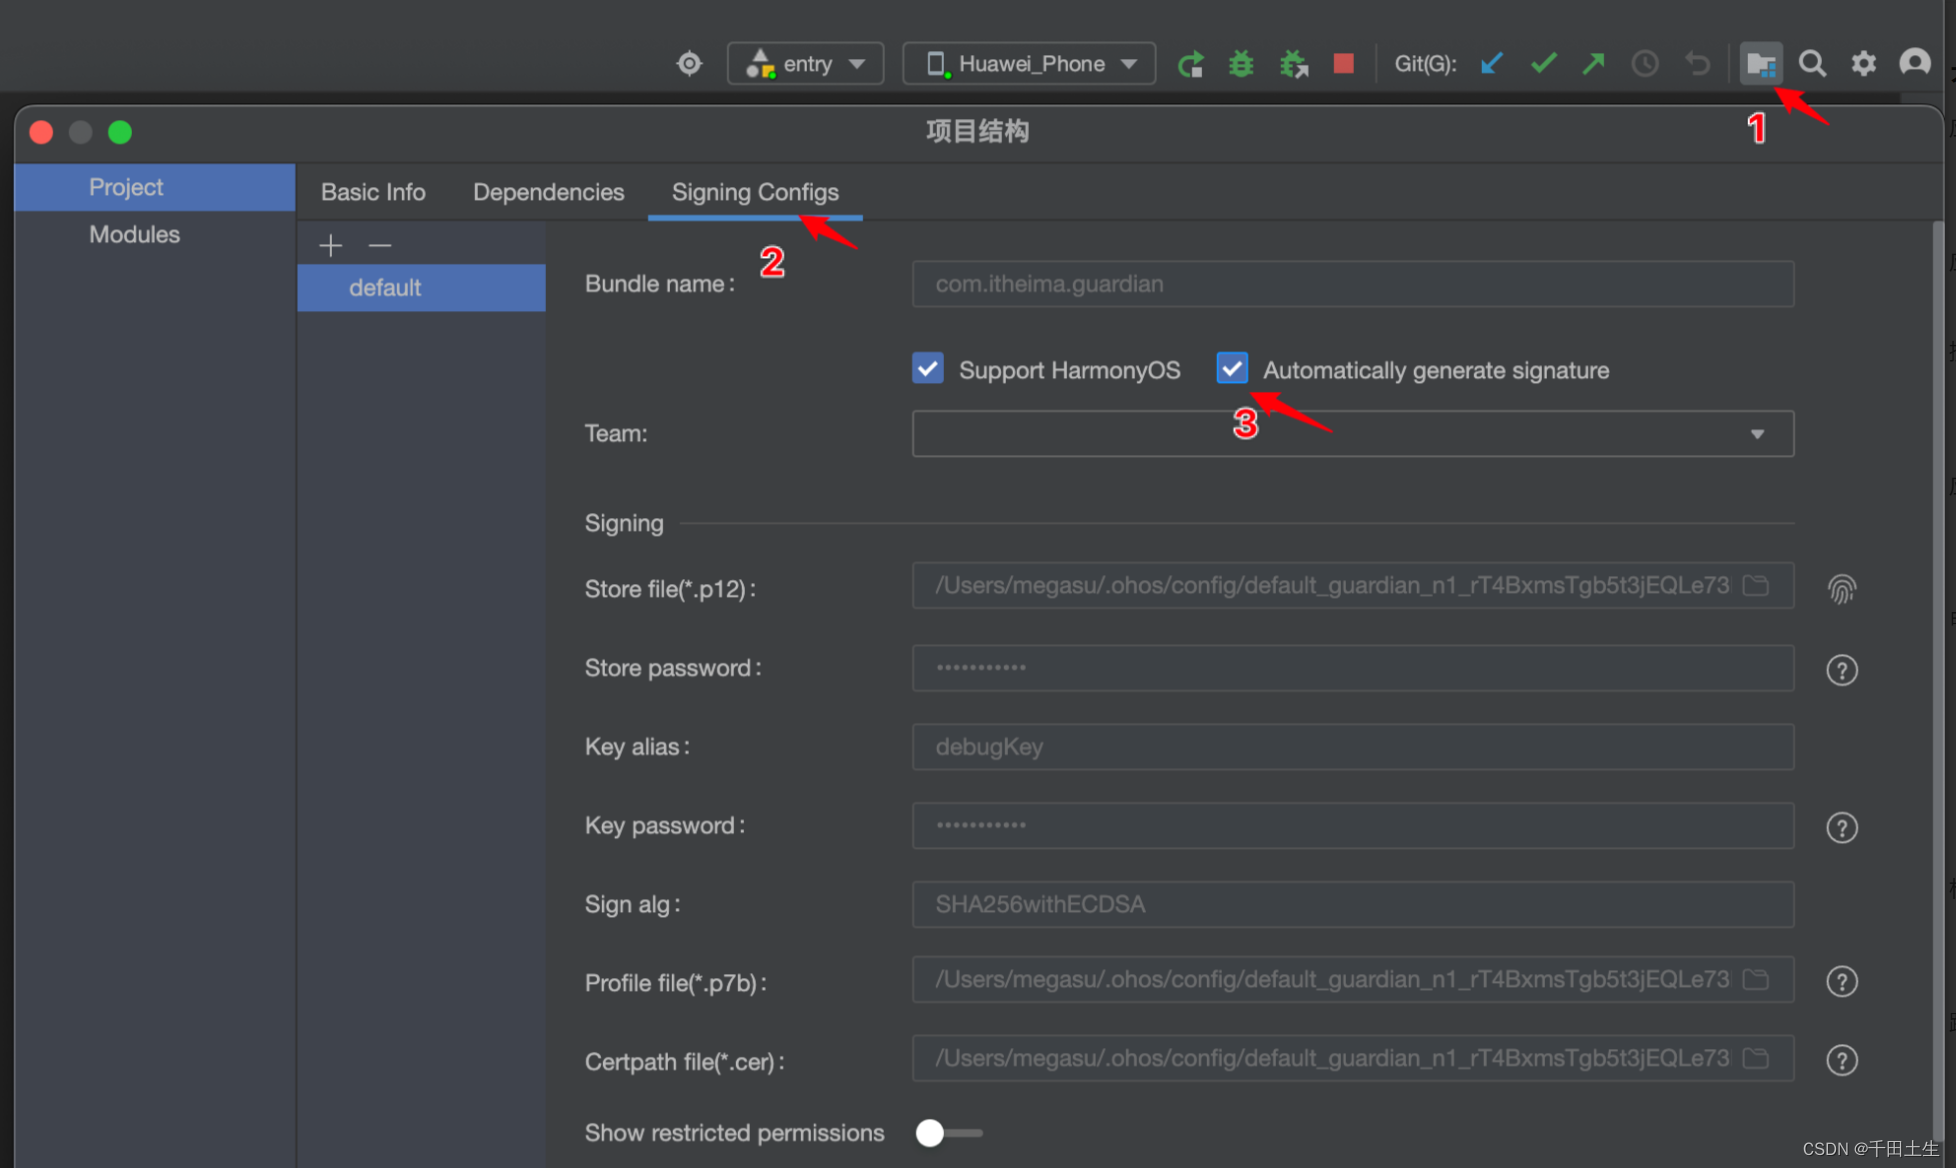1956x1168 pixels.
Task: Switch to the Basic Info tab
Action: click(373, 192)
